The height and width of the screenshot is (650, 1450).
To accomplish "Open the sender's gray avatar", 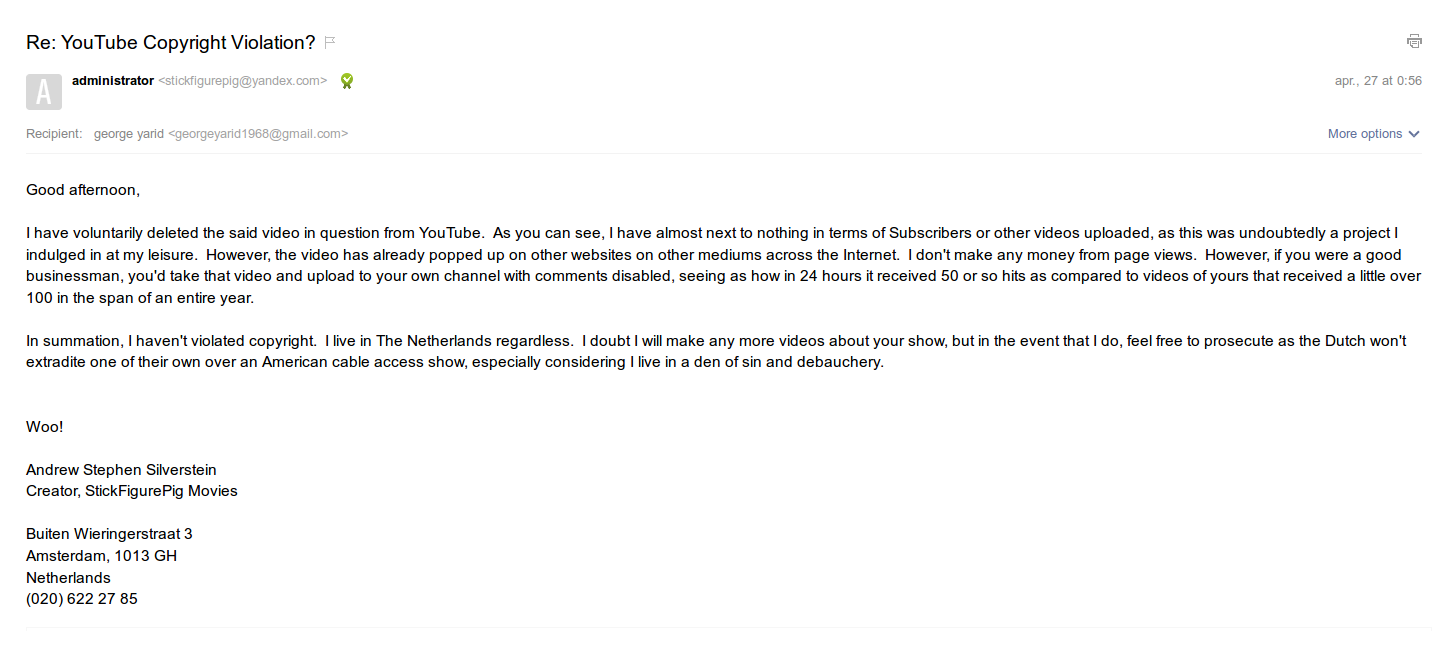I will 44,91.
